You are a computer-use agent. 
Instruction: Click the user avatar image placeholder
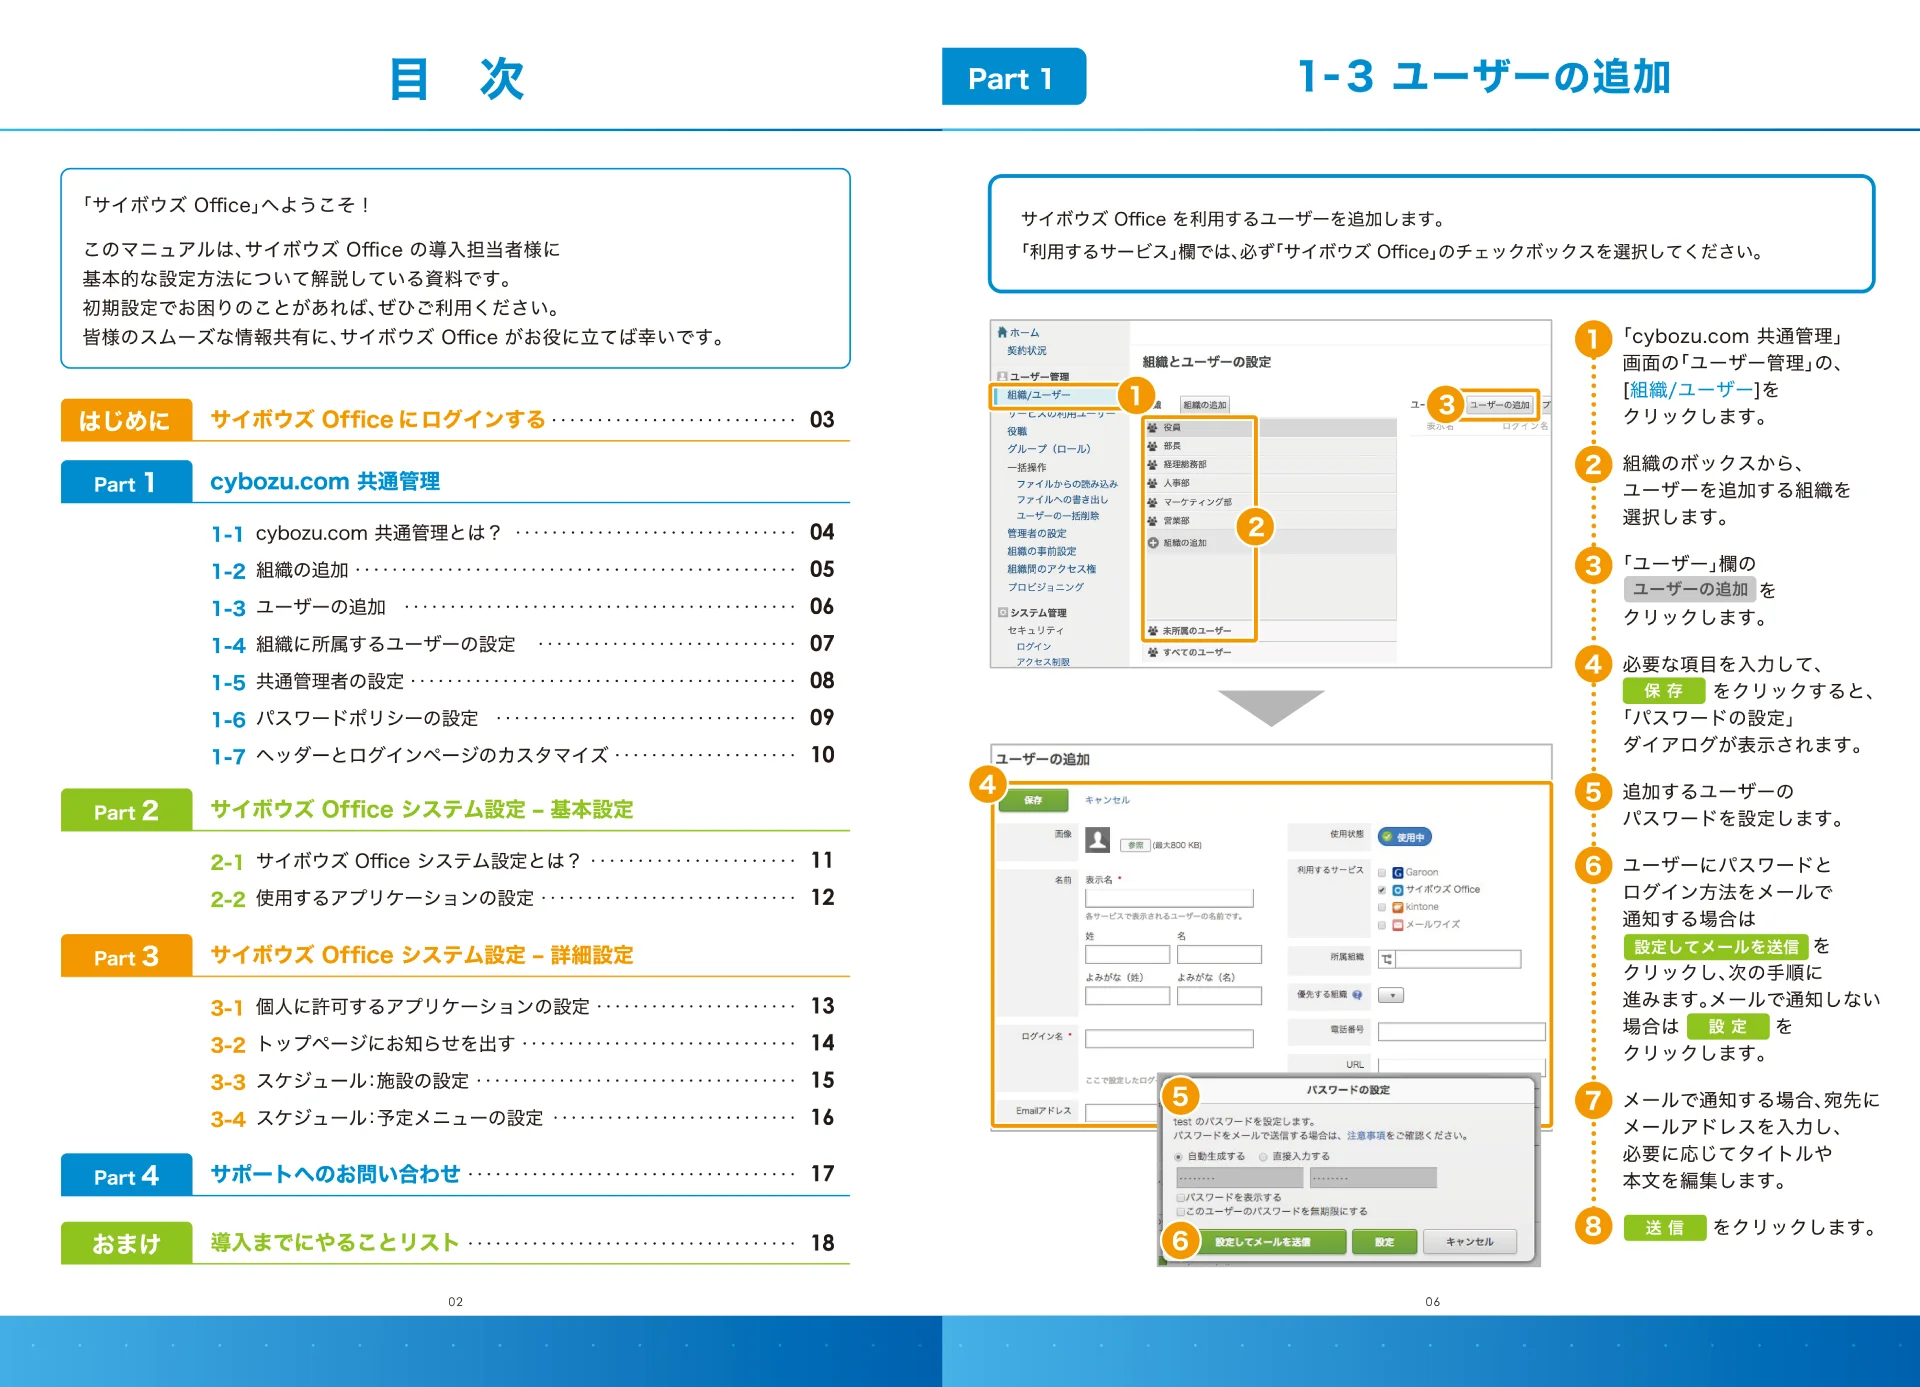(1097, 840)
